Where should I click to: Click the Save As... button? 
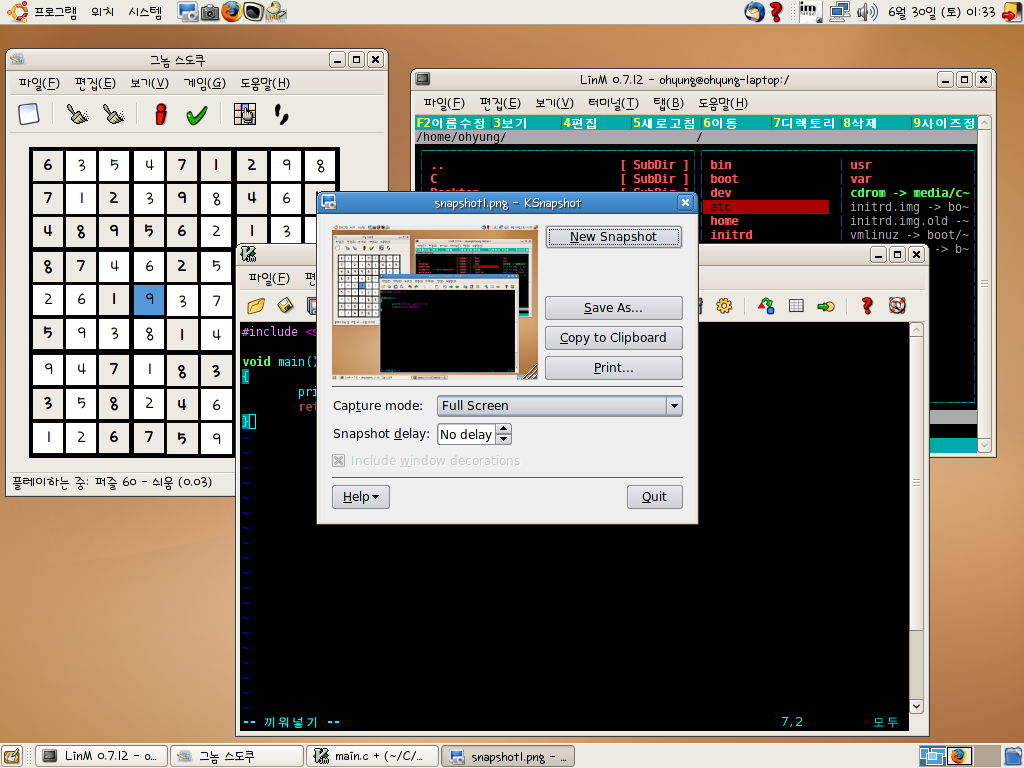(613, 308)
